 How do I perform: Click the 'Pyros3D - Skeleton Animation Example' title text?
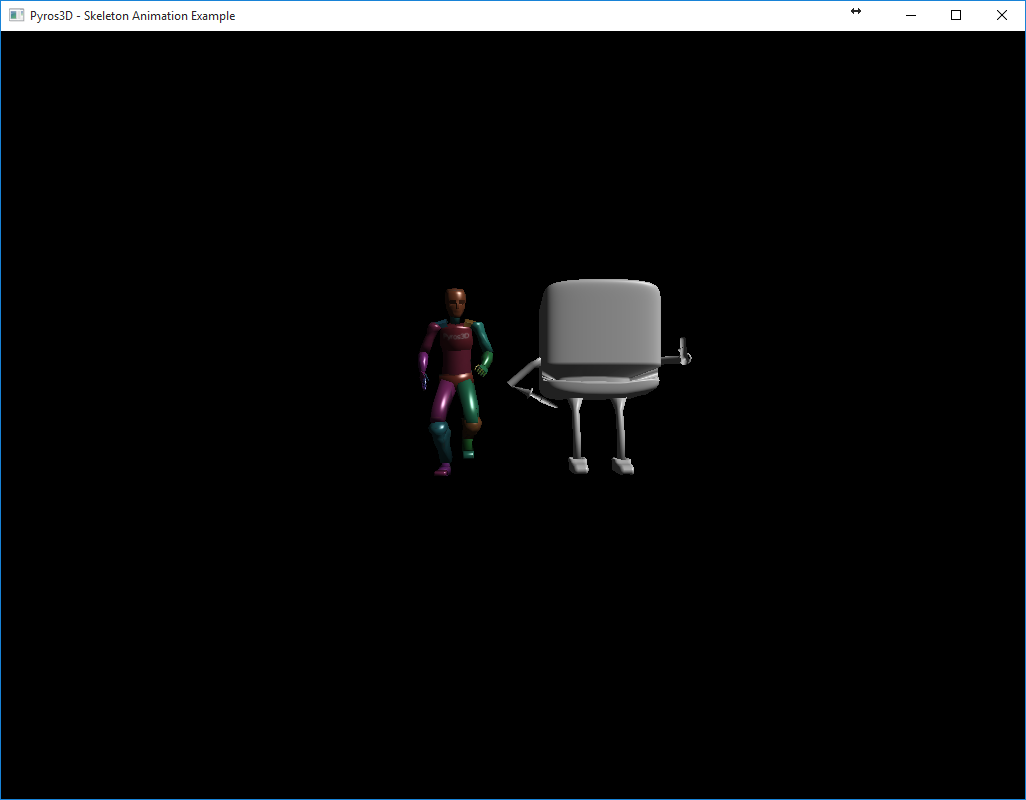pos(132,16)
